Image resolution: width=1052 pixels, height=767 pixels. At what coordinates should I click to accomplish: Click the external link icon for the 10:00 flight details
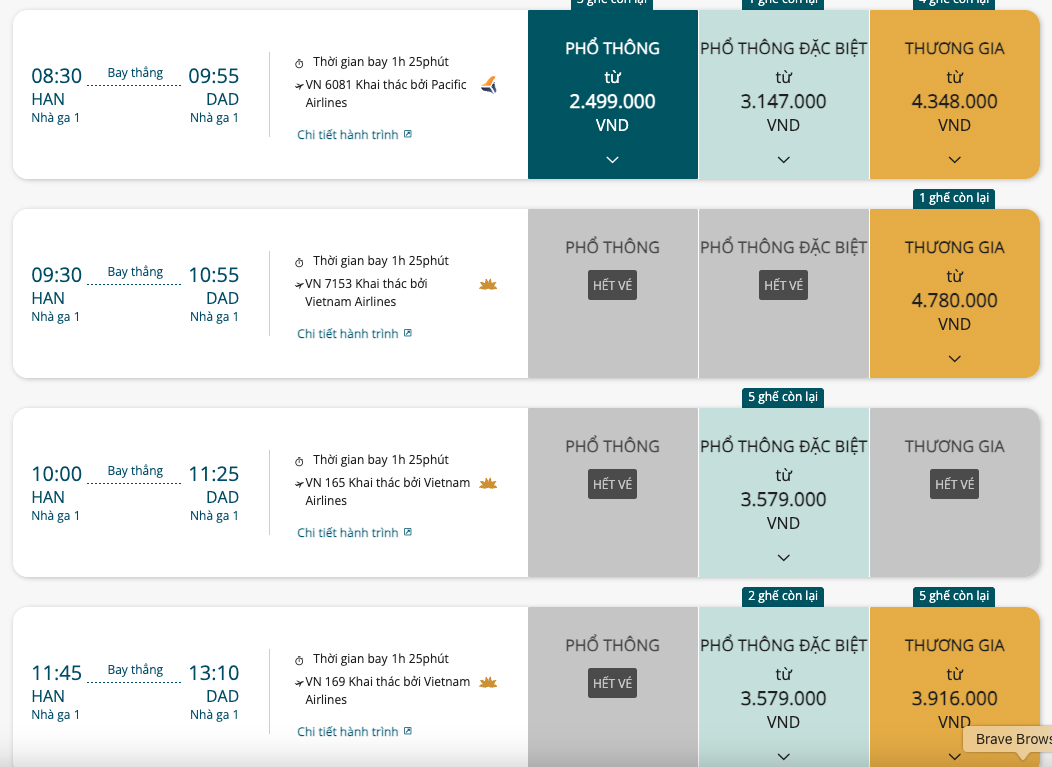pyautogui.click(x=408, y=532)
